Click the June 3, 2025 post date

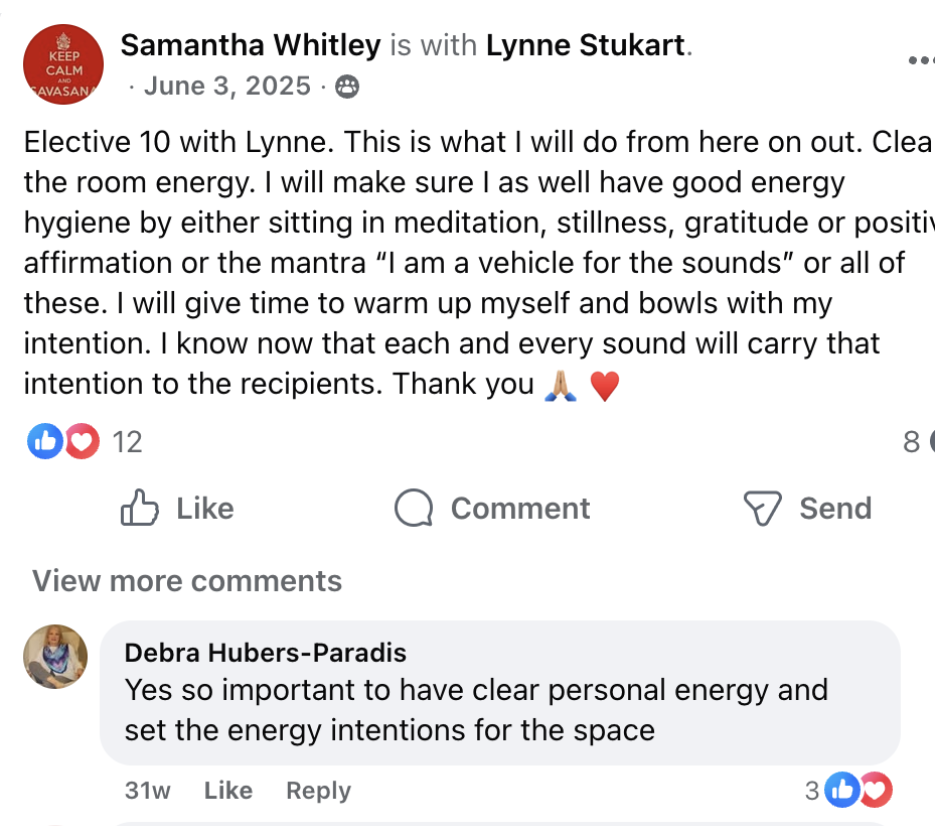point(227,87)
